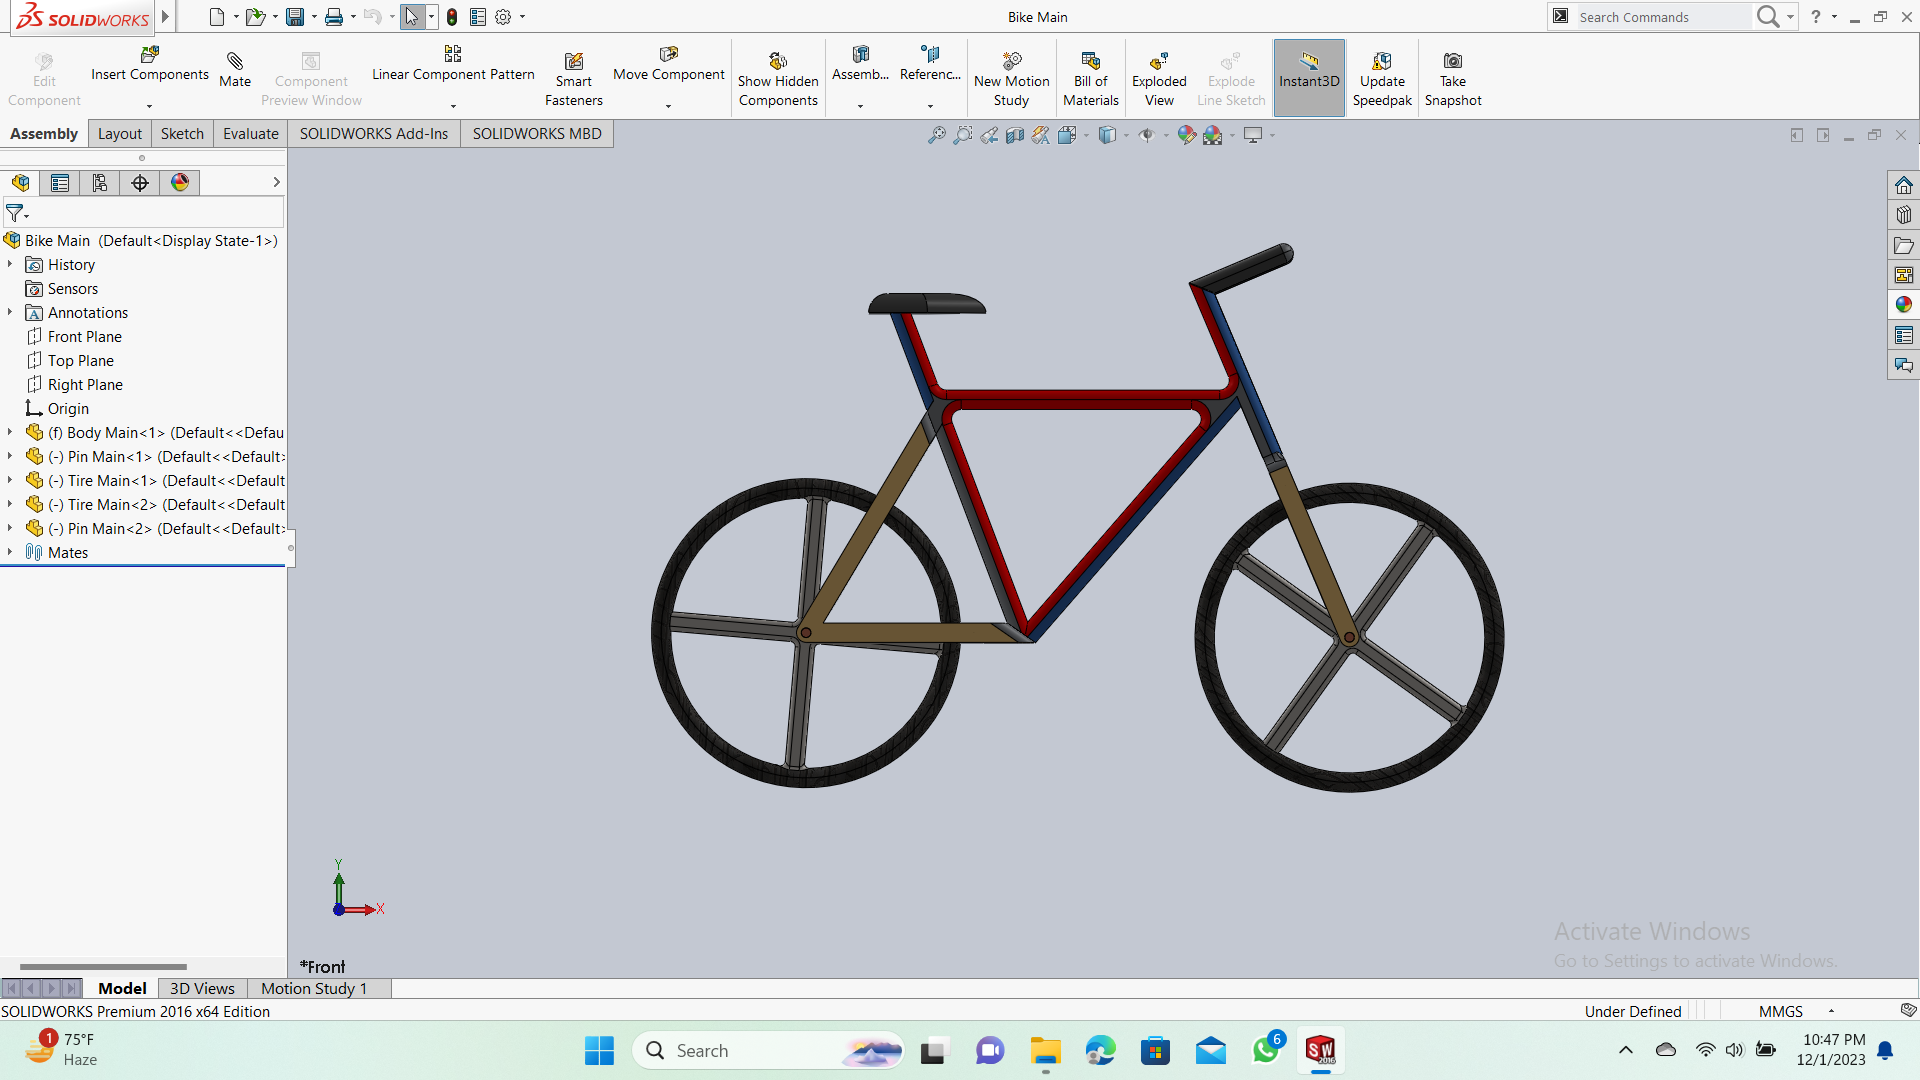The width and height of the screenshot is (1920, 1080).
Task: Open Apply Scene icon
Action: [1213, 135]
